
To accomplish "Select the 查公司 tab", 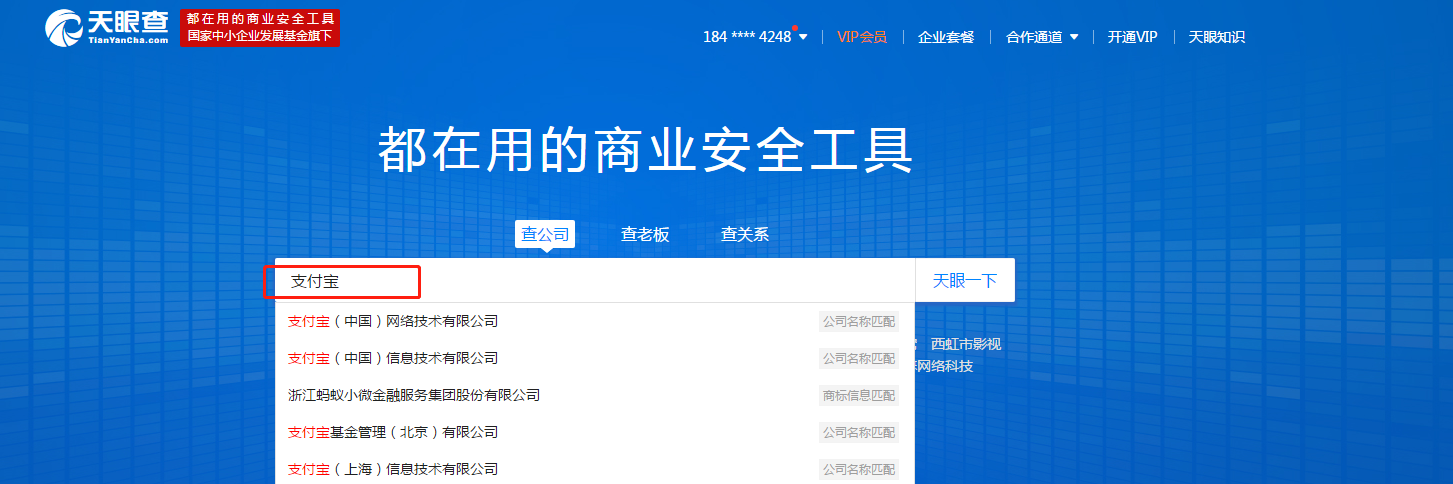I will point(545,234).
